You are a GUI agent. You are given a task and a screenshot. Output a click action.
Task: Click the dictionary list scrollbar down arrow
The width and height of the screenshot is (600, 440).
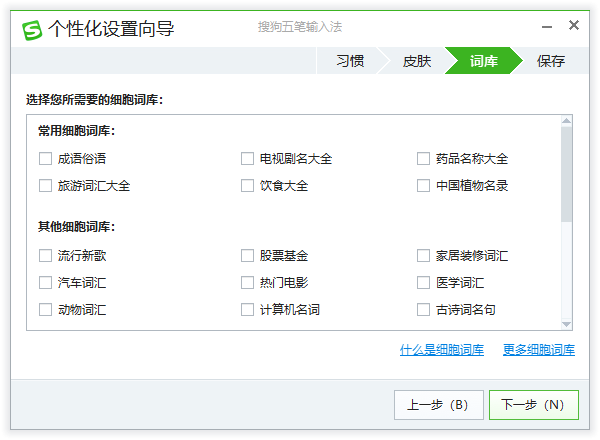pyautogui.click(x=567, y=323)
